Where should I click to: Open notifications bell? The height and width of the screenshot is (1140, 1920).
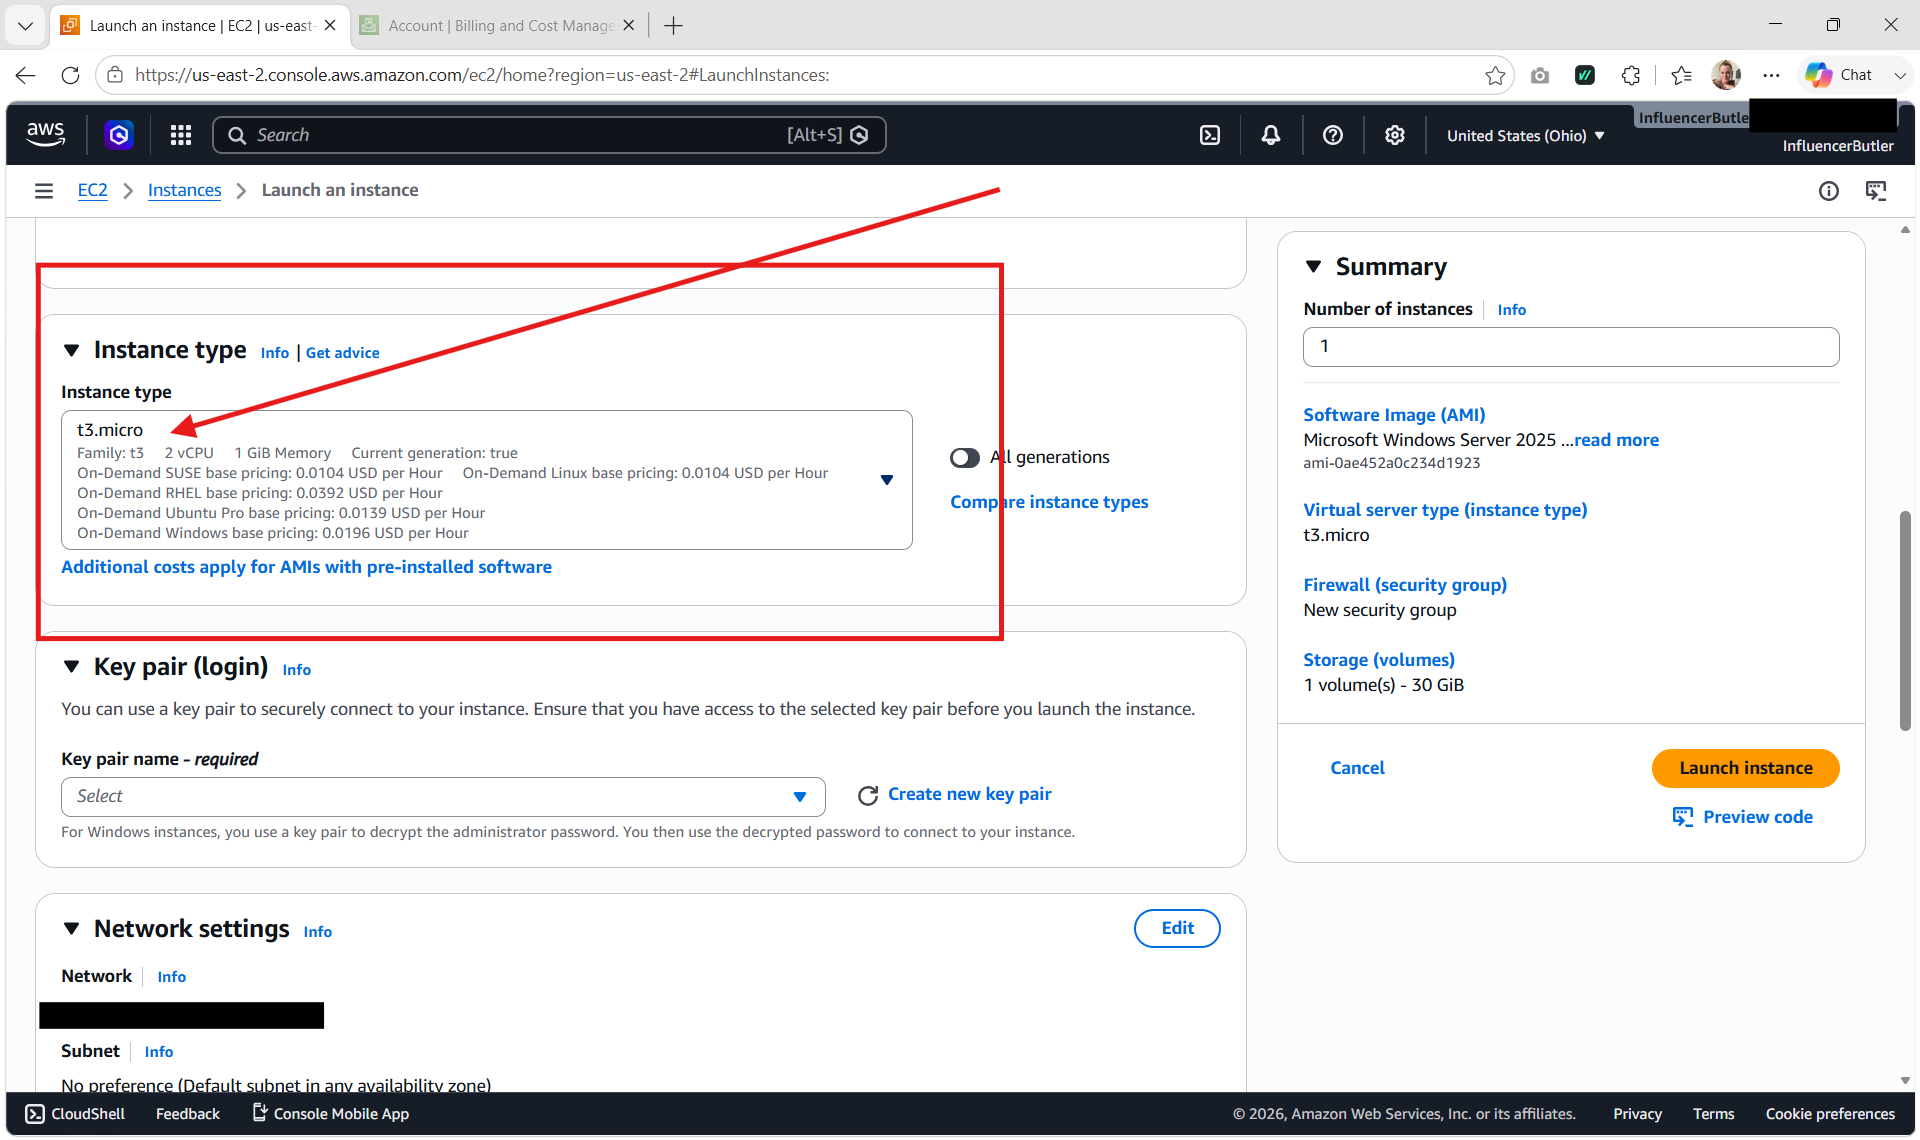click(x=1271, y=135)
